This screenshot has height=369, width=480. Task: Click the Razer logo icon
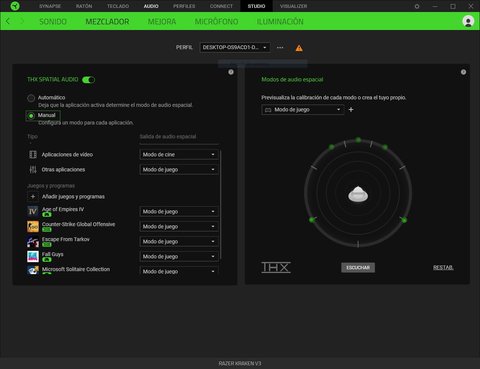[x=15, y=6]
